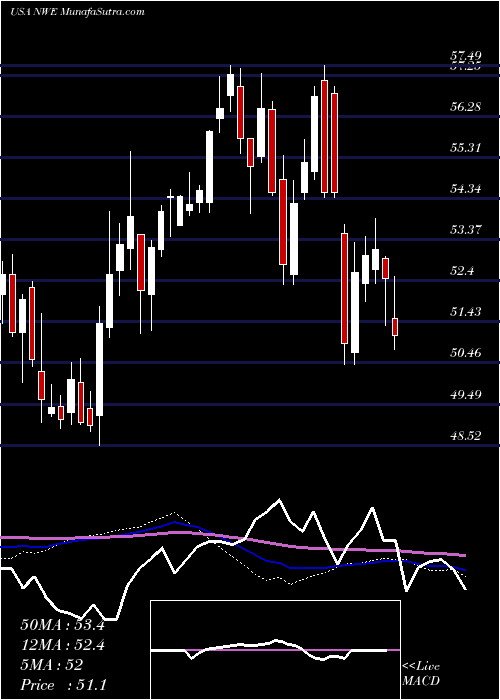
Task: Click the 56.28 price axis label
Action: 466,107
